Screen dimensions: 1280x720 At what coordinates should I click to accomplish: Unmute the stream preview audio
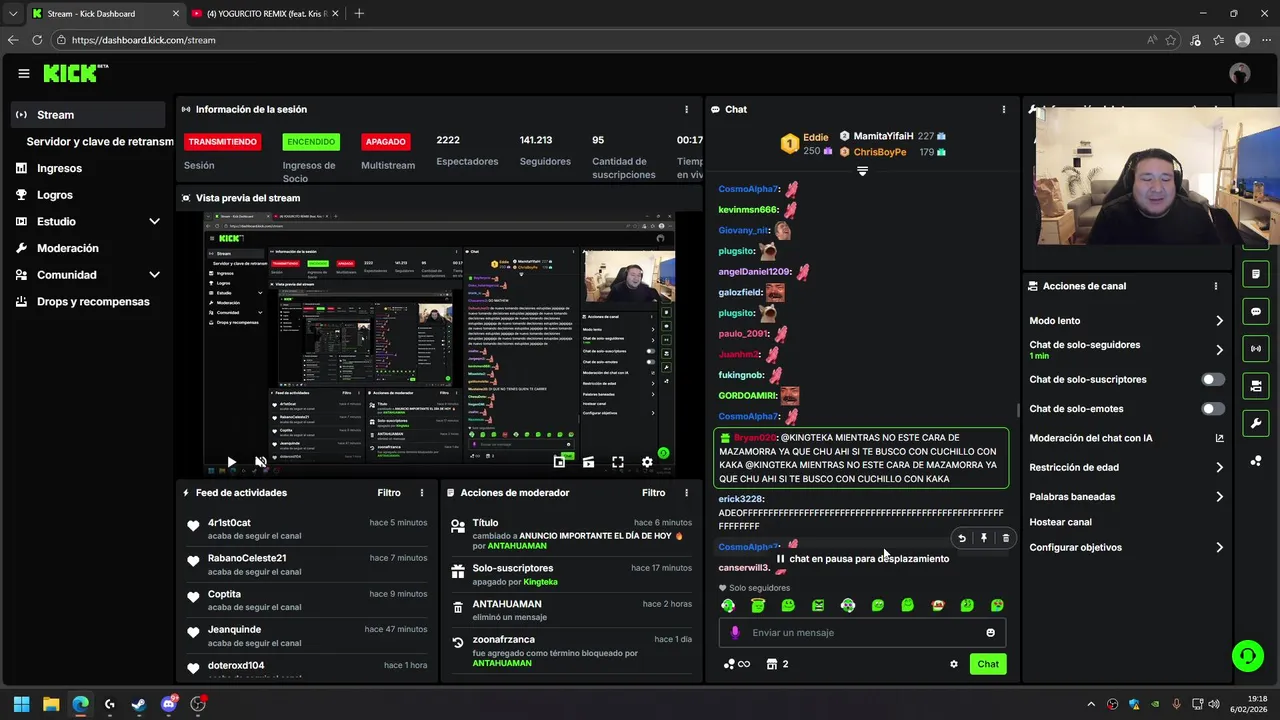coord(260,462)
